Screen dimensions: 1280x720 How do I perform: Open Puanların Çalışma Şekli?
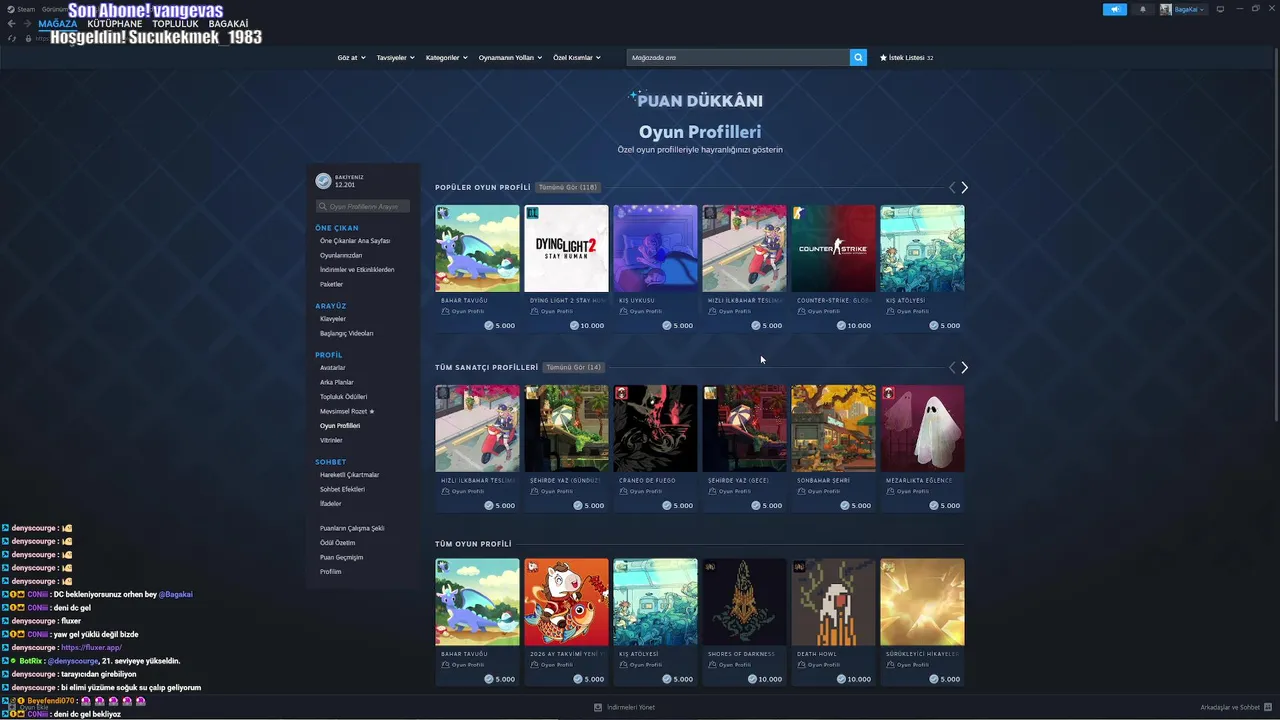[x=352, y=528]
